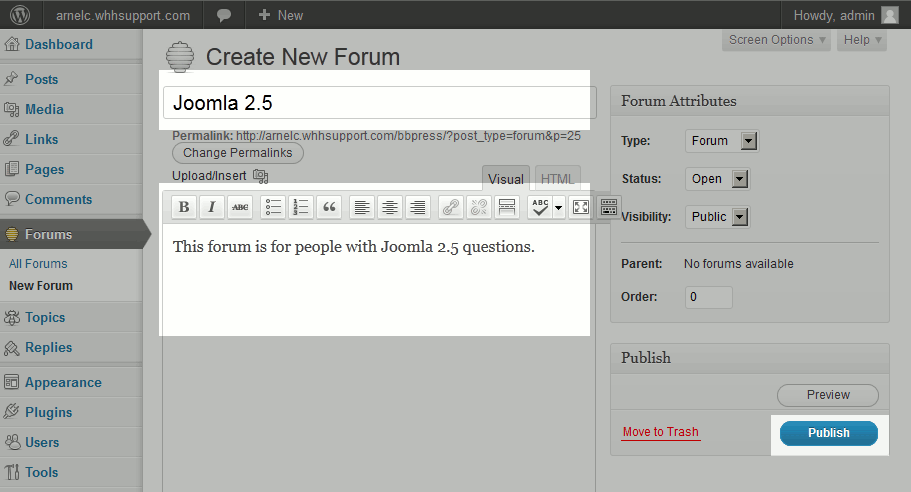The image size is (911, 492).
Task: Toggle fullscreen editing mode
Action: pyautogui.click(x=580, y=207)
